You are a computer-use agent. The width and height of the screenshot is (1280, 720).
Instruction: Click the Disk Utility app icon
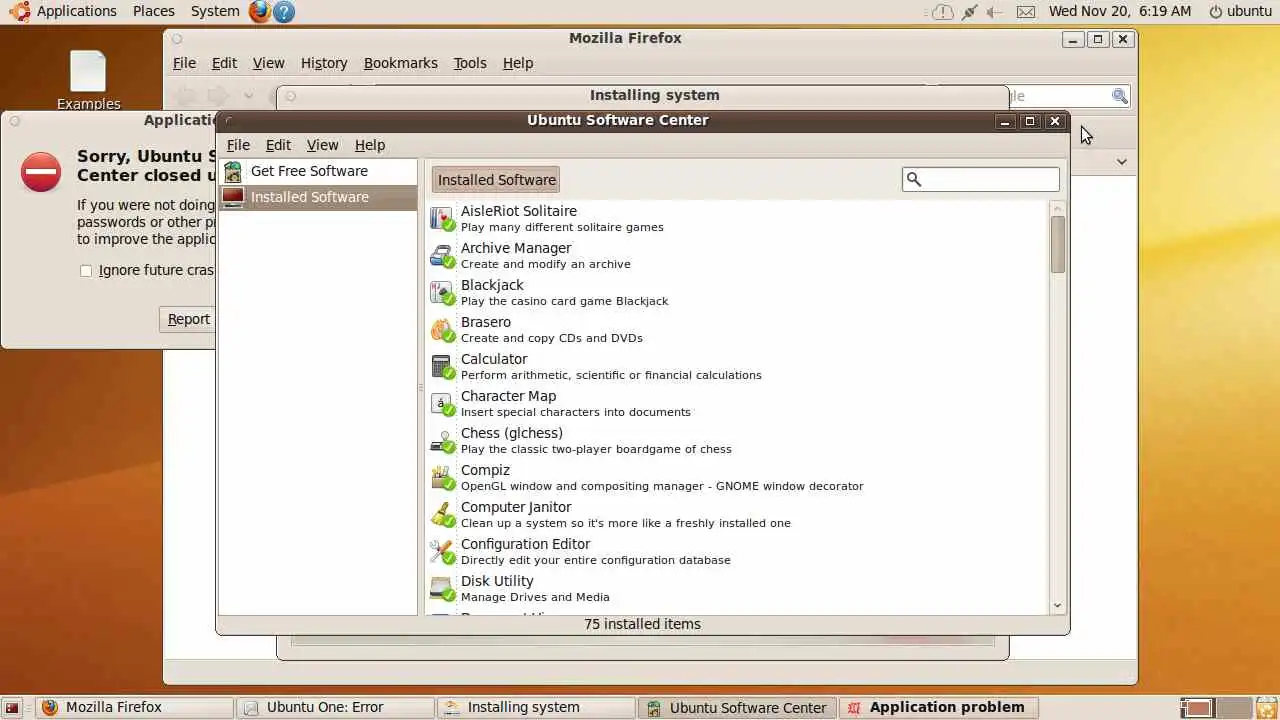(x=442, y=589)
